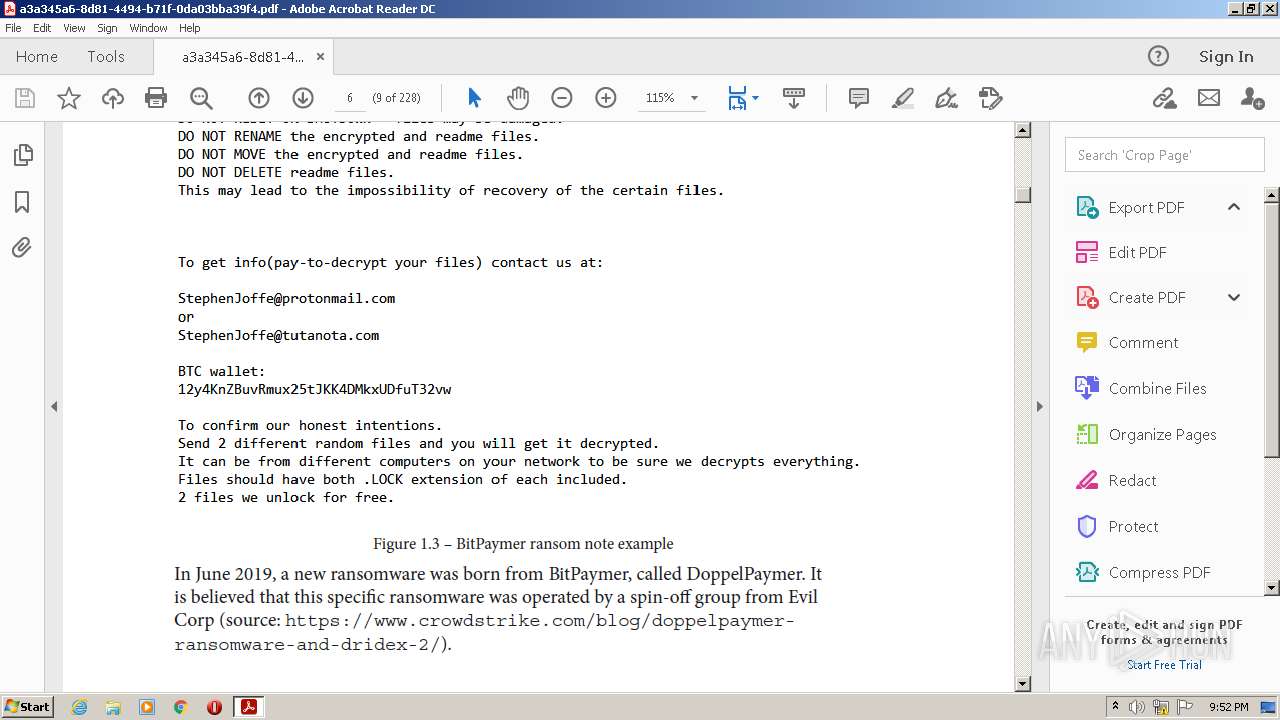This screenshot has width=1280, height=720.
Task: Launch Chrome from the taskbar
Action: tap(180, 707)
